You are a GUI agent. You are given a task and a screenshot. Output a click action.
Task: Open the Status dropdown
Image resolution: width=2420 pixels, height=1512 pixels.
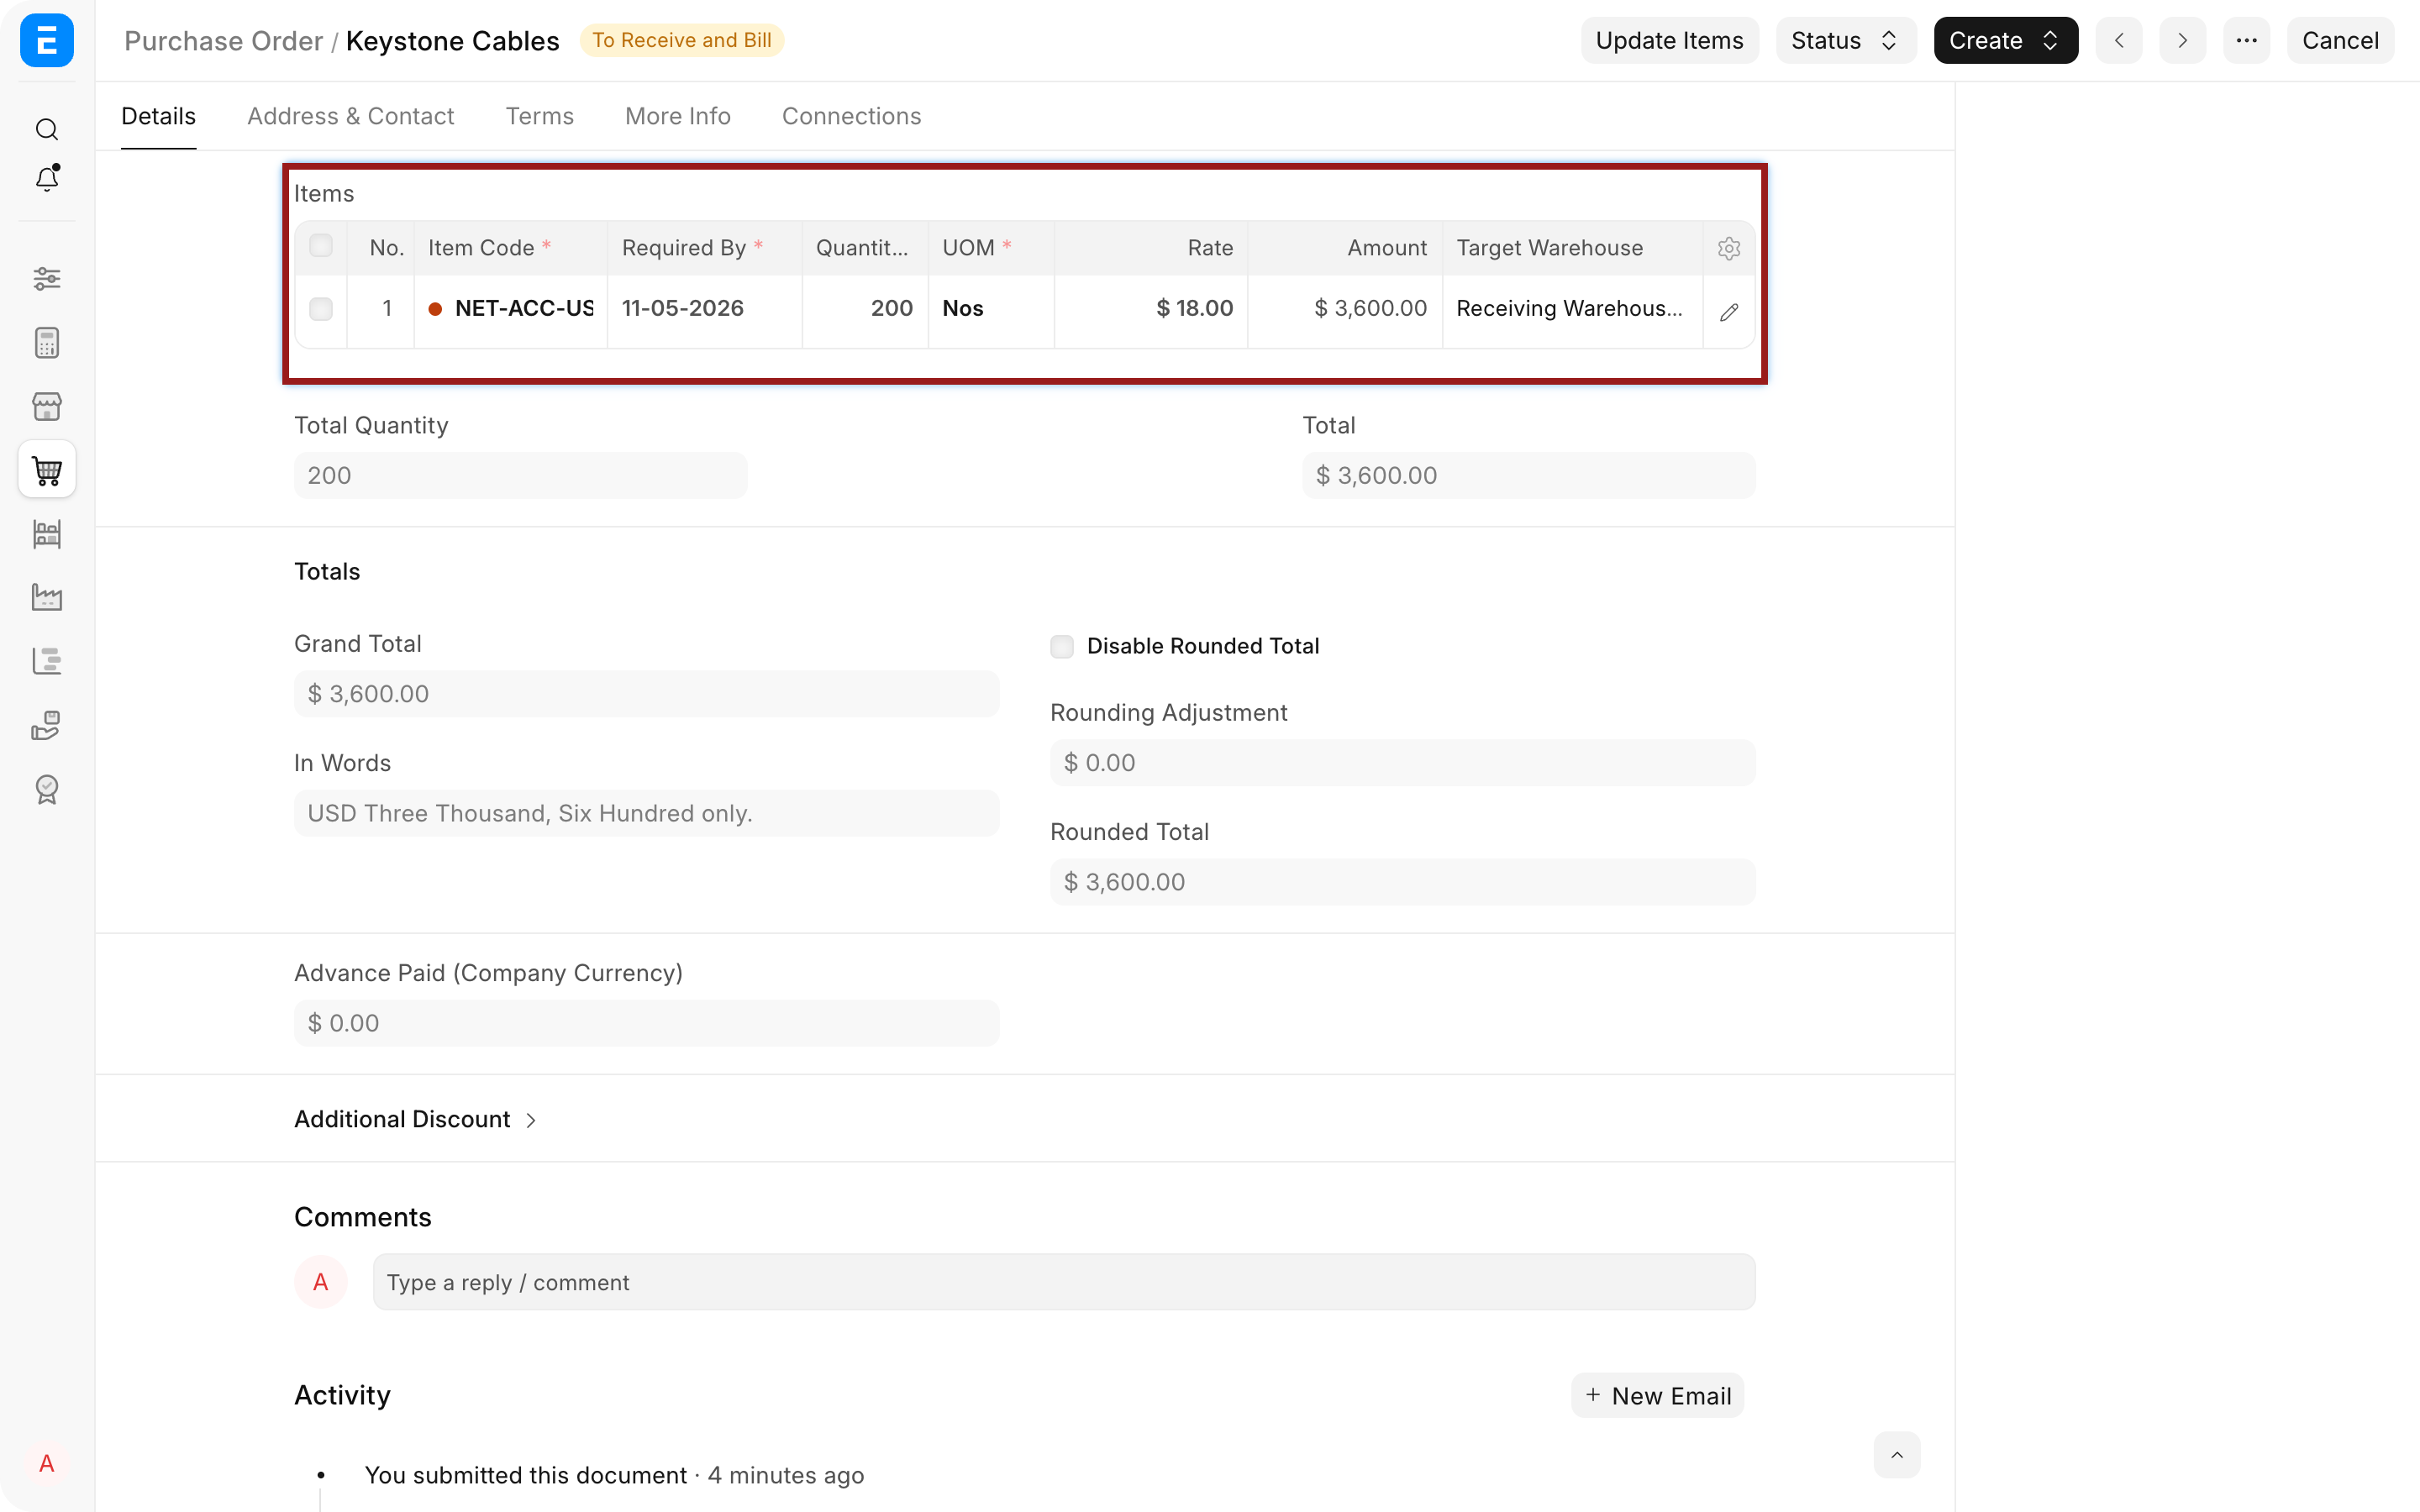tap(1846, 40)
